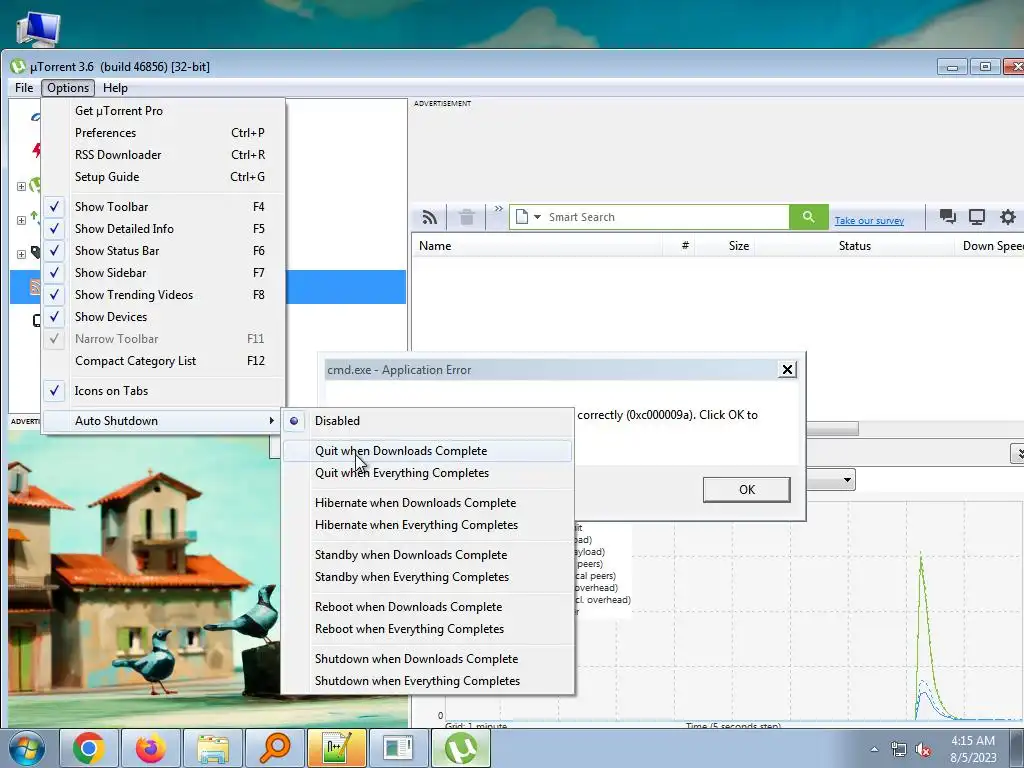Image resolution: width=1024 pixels, height=768 pixels.
Task: Launch Google Chrome from taskbar
Action: point(88,748)
